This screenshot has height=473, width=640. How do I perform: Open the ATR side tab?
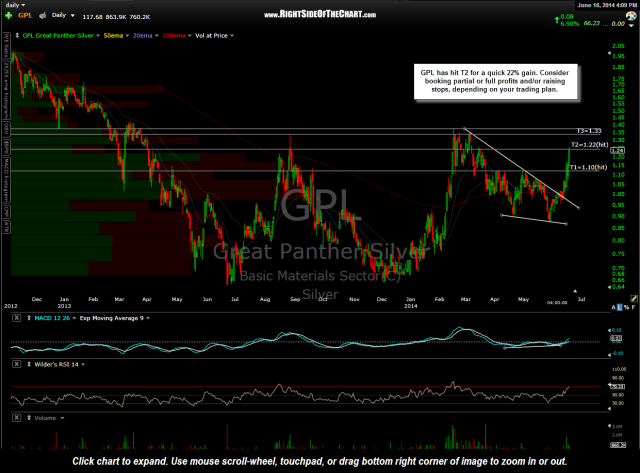tap(6, 227)
